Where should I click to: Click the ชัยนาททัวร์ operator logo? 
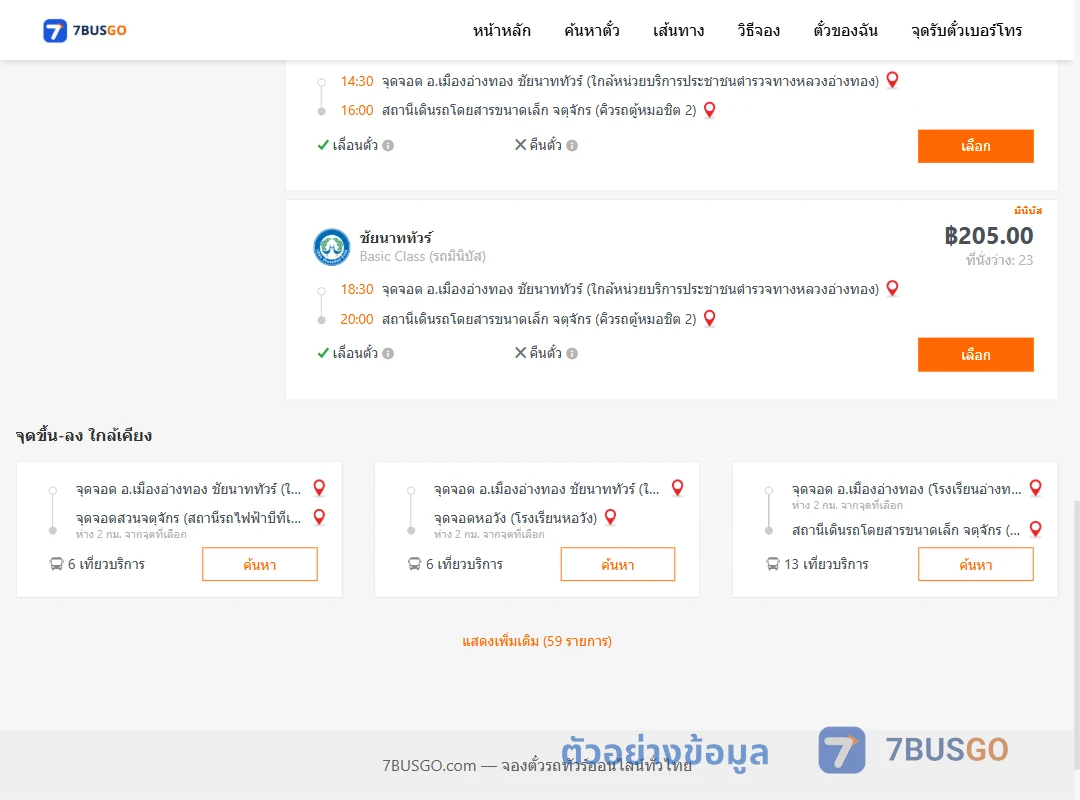tap(332, 247)
